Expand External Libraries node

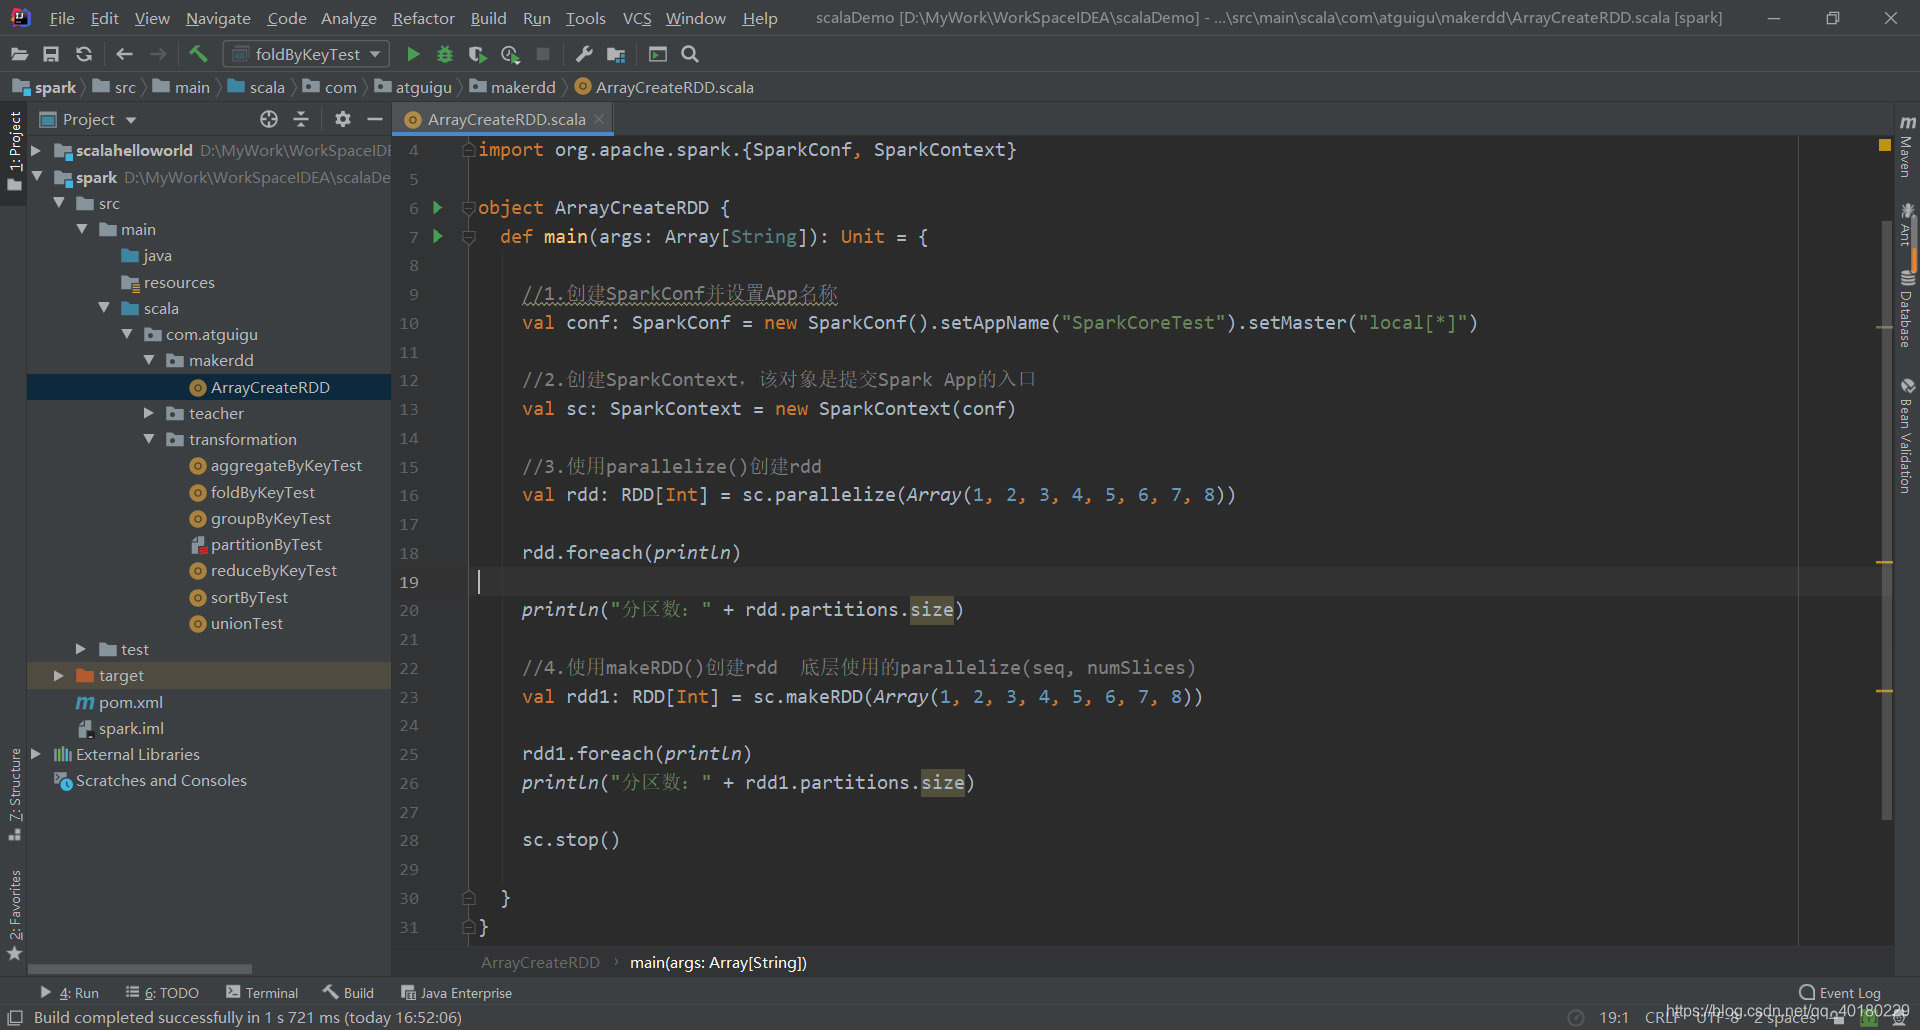36,754
